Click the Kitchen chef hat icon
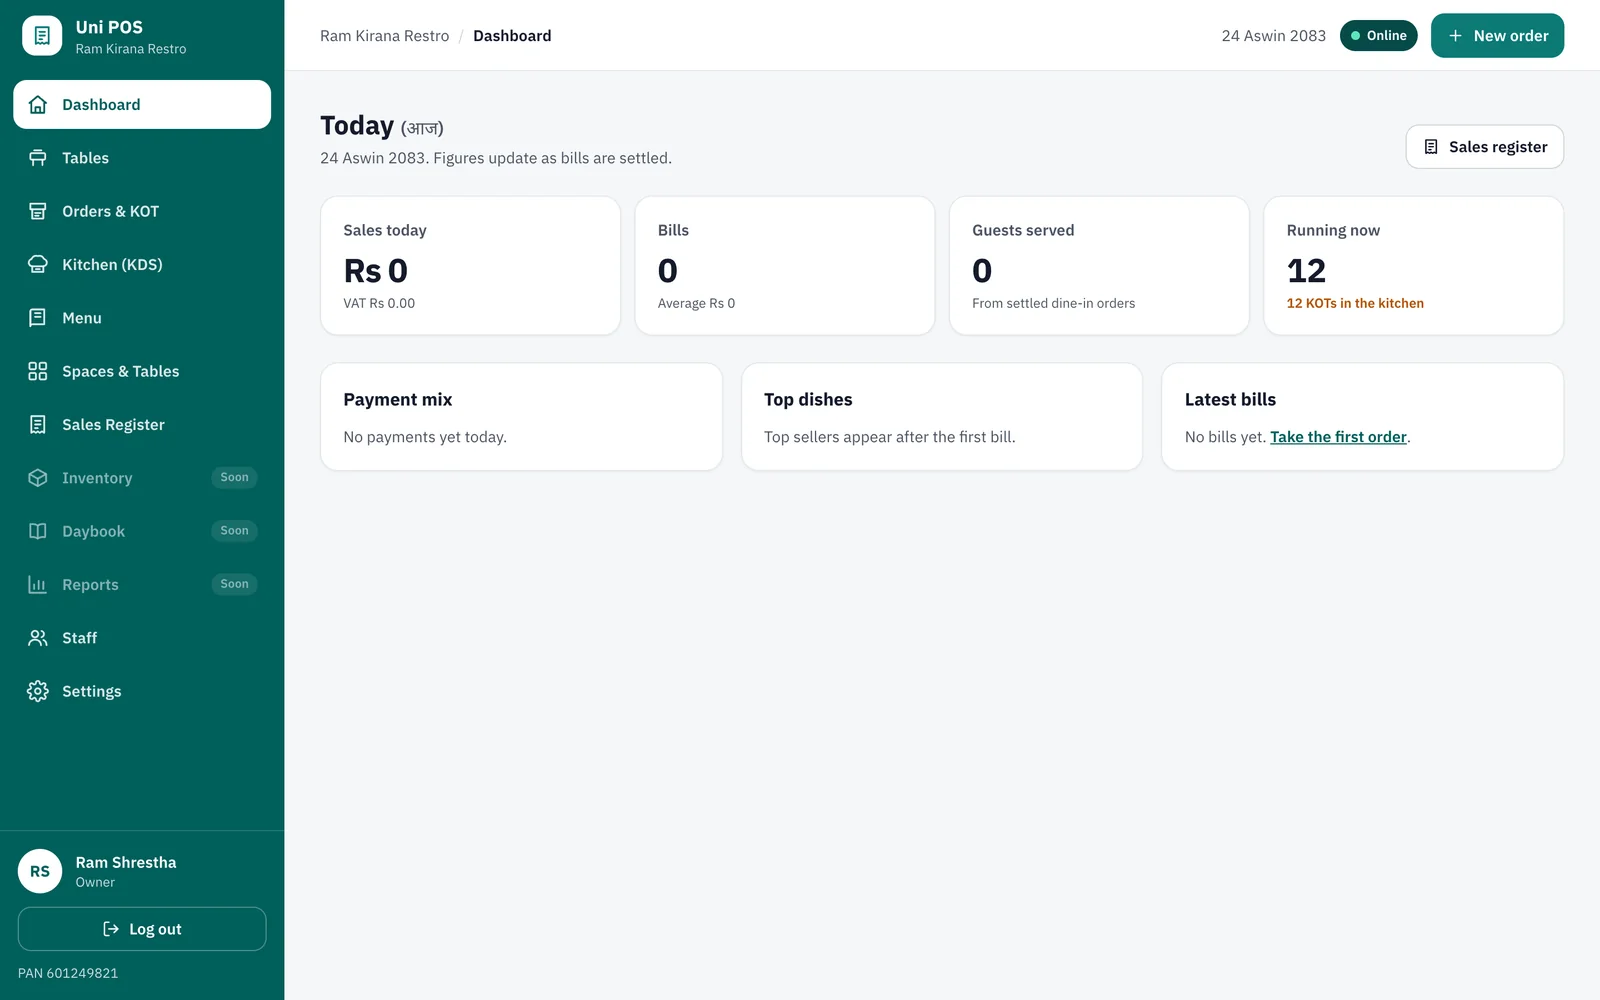The image size is (1600, 1000). (x=38, y=265)
